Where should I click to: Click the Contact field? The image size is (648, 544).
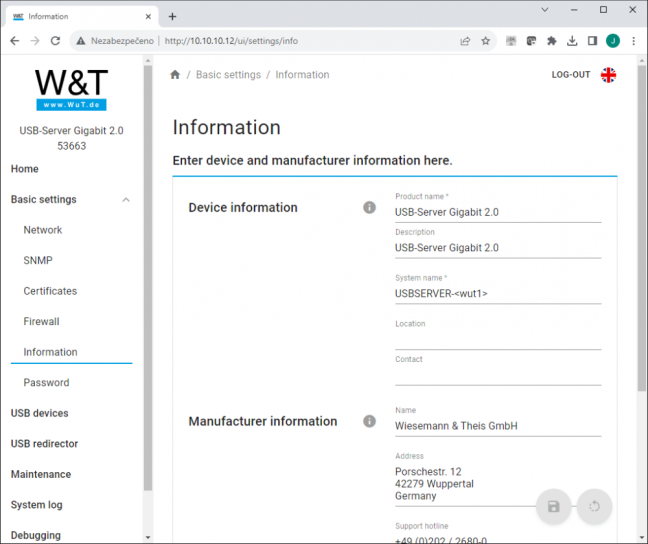498,375
